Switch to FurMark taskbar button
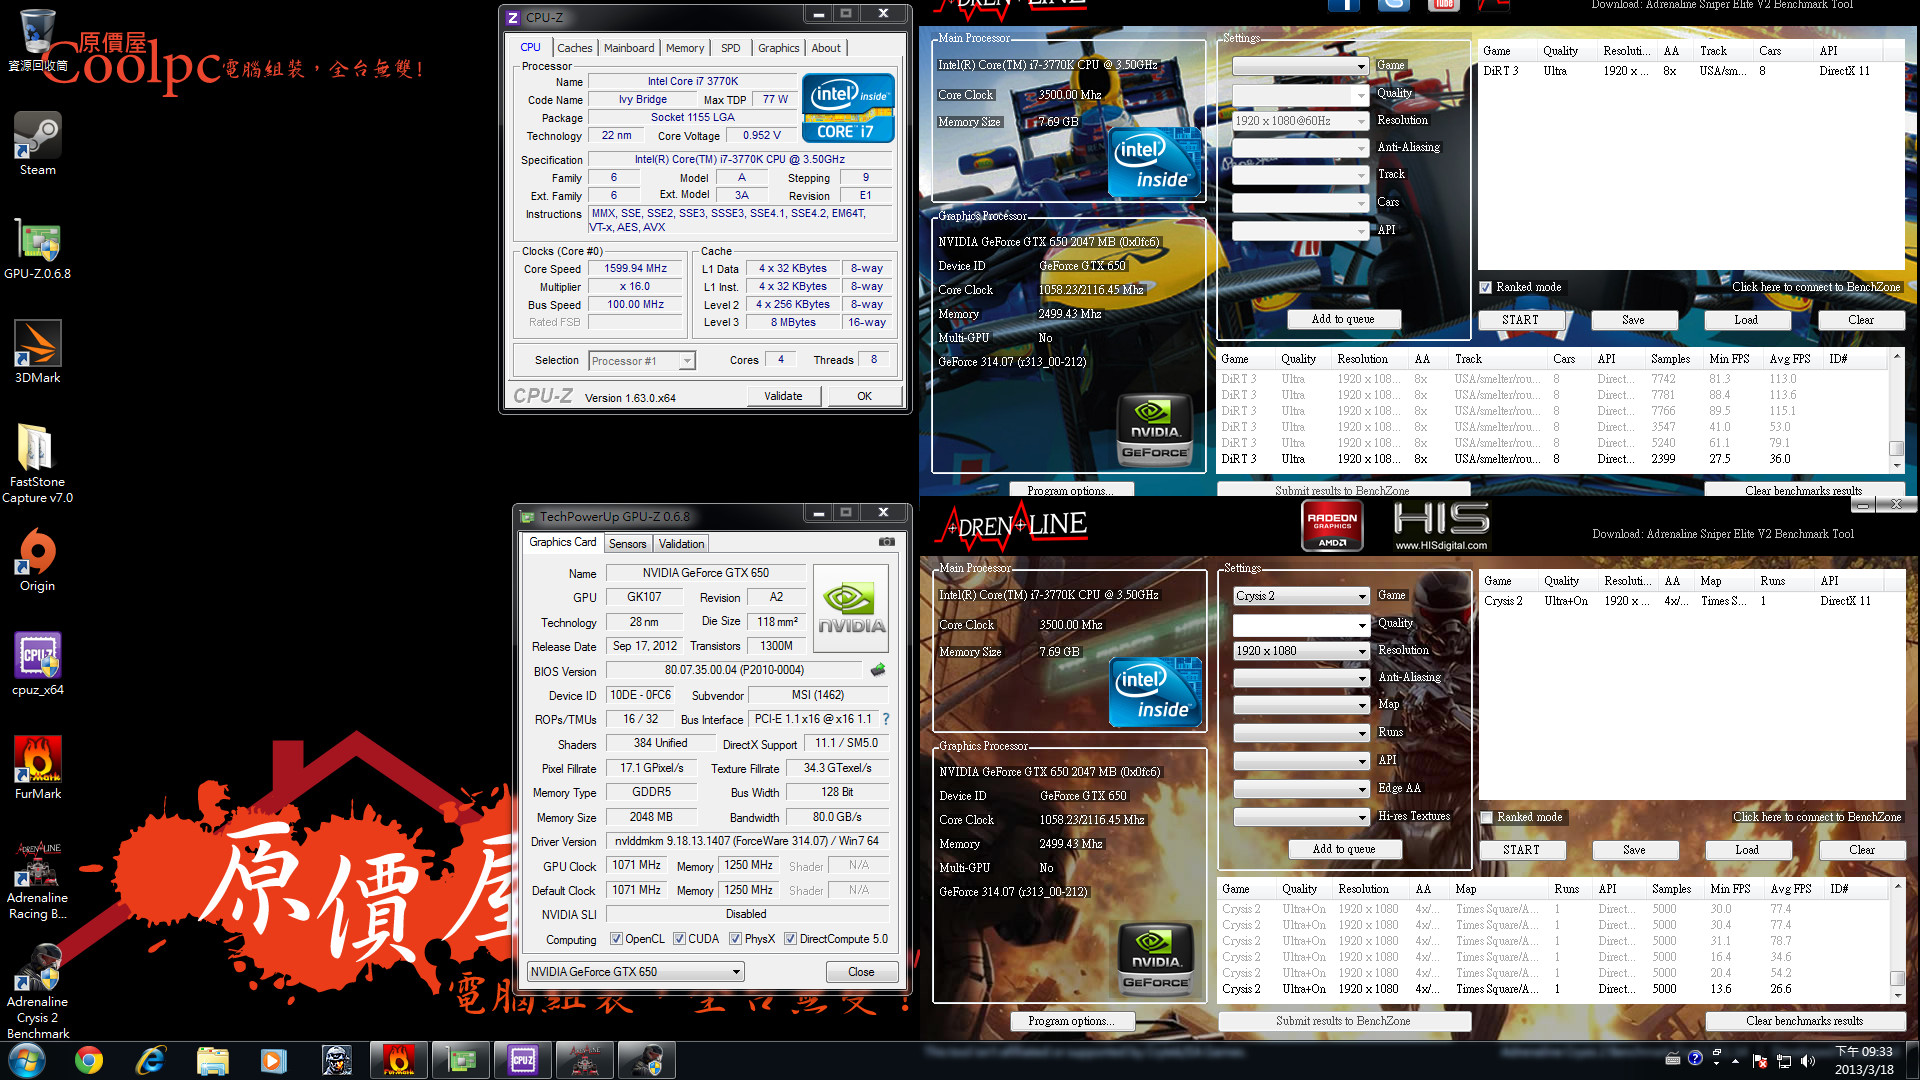The width and height of the screenshot is (1920, 1080). [x=398, y=1060]
